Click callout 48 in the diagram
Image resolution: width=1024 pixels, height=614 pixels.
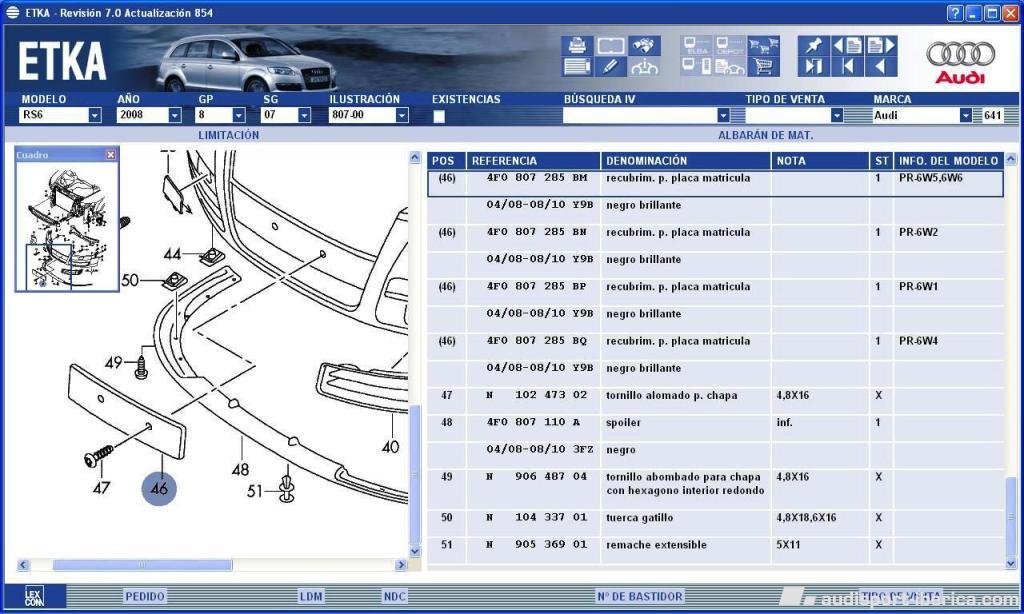(240, 469)
